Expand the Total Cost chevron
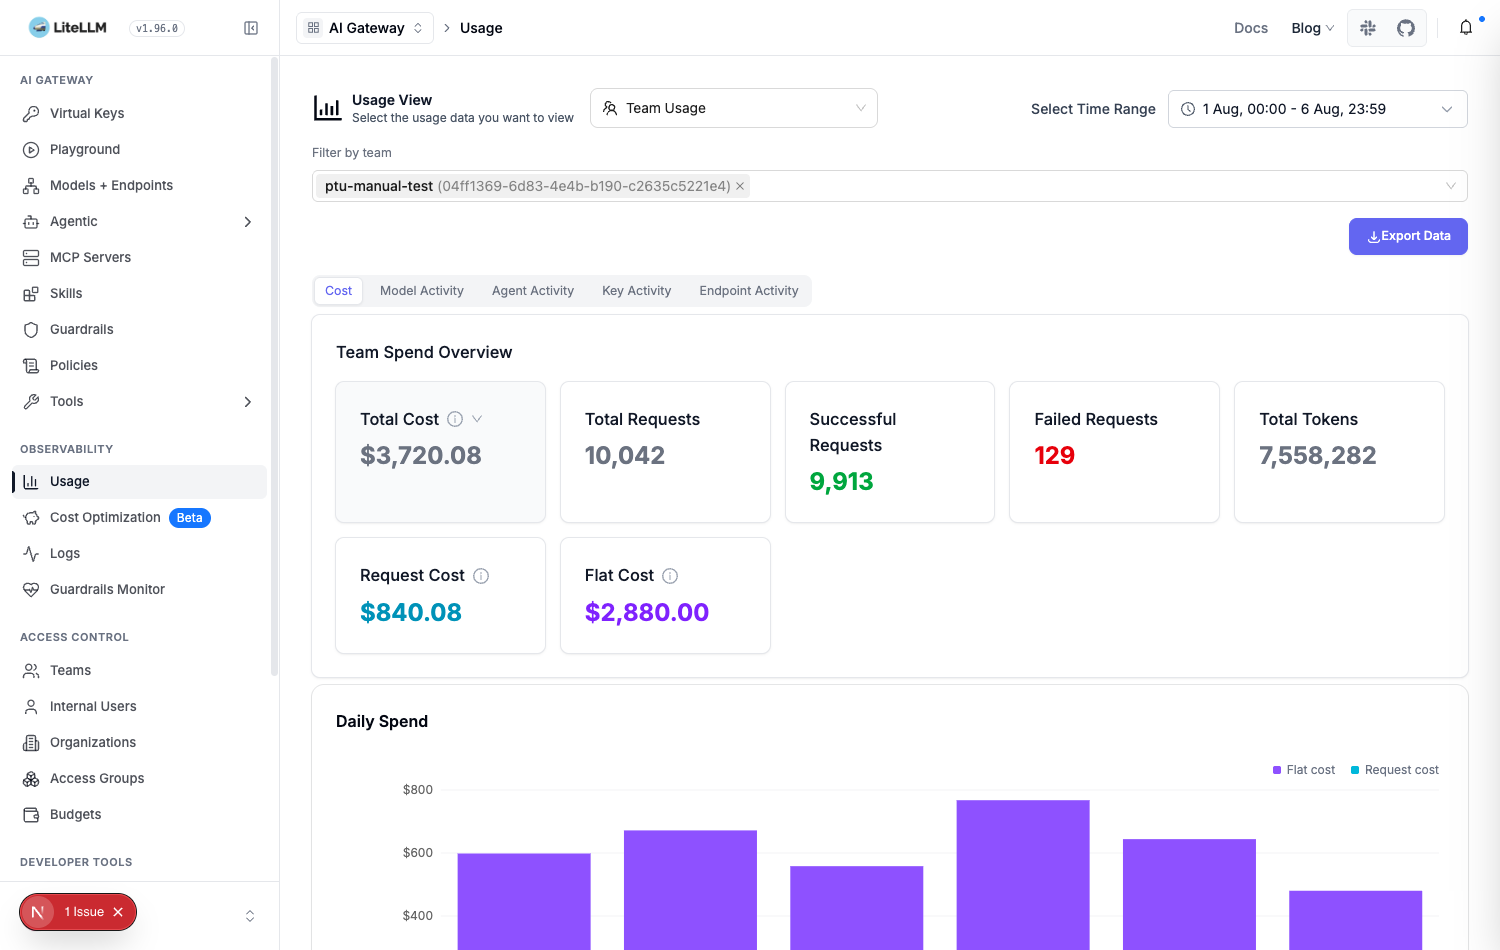Viewport: 1500px width, 950px height. coord(477,419)
